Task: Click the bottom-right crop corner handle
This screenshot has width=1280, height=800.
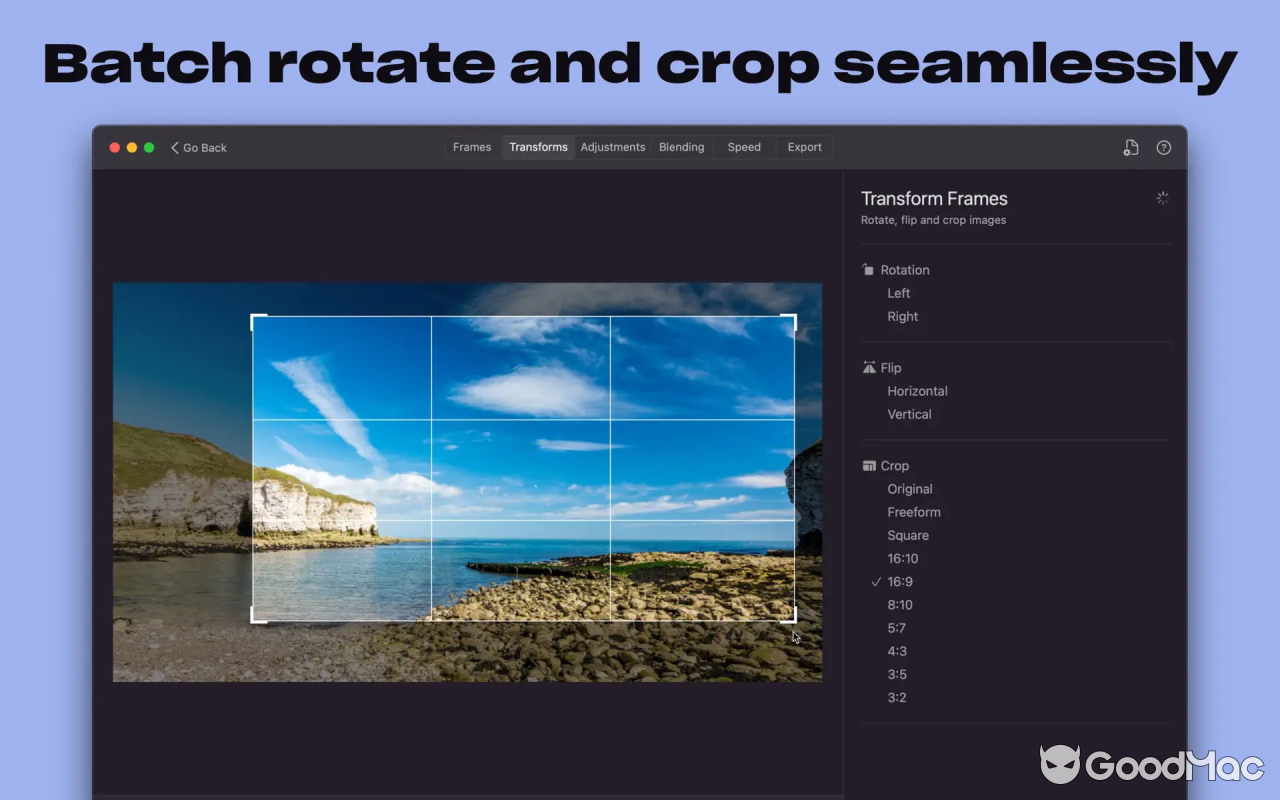Action: (794, 619)
